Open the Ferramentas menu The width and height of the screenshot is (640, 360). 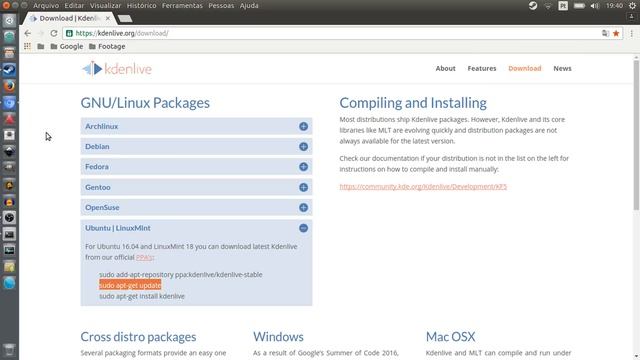[x=182, y=6]
